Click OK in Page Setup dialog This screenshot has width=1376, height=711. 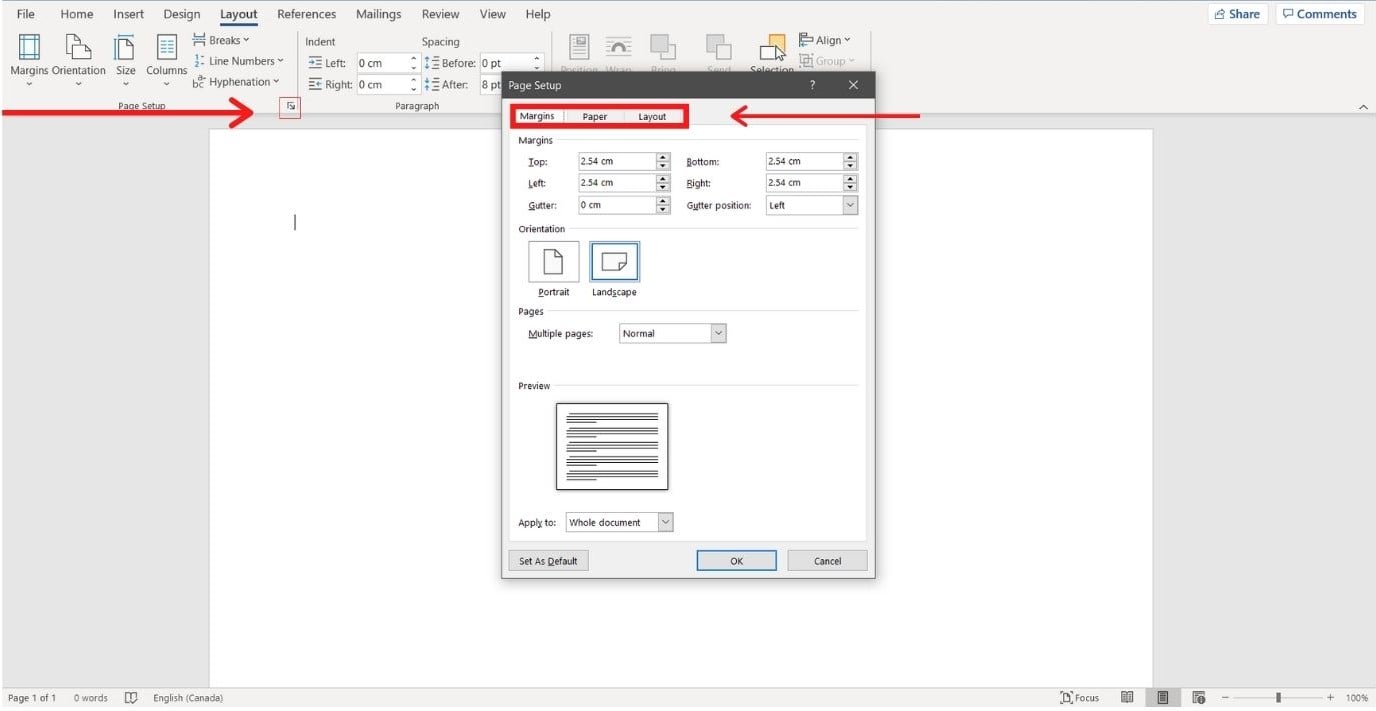click(x=736, y=561)
